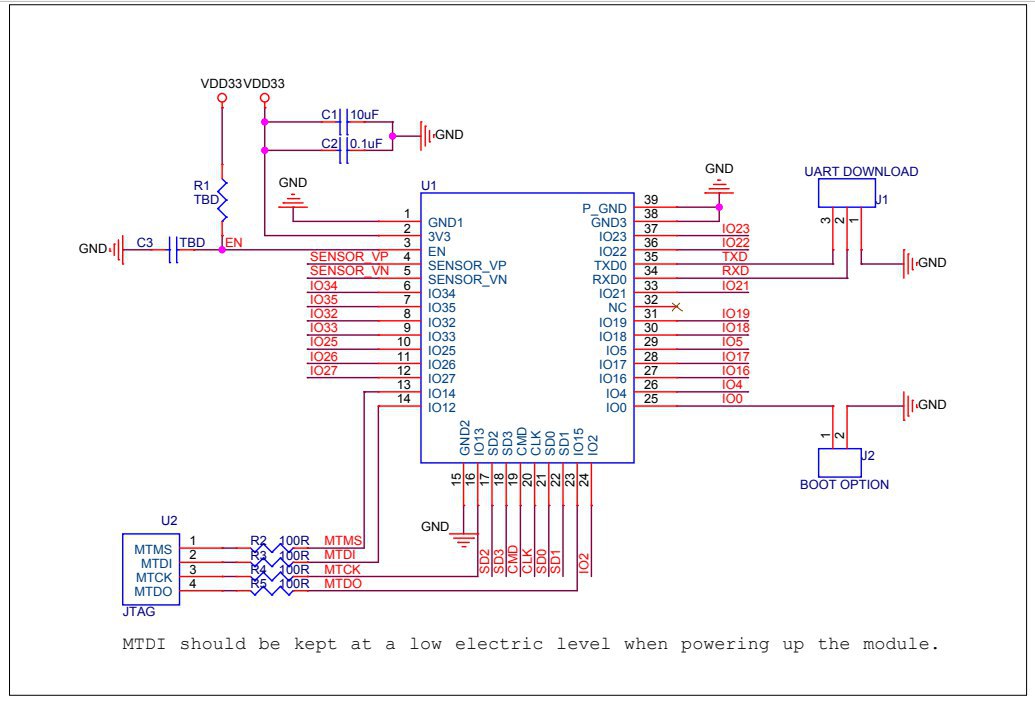Click the magenta junction dot at EN node
The image size is (1035, 710).
(x=222, y=249)
